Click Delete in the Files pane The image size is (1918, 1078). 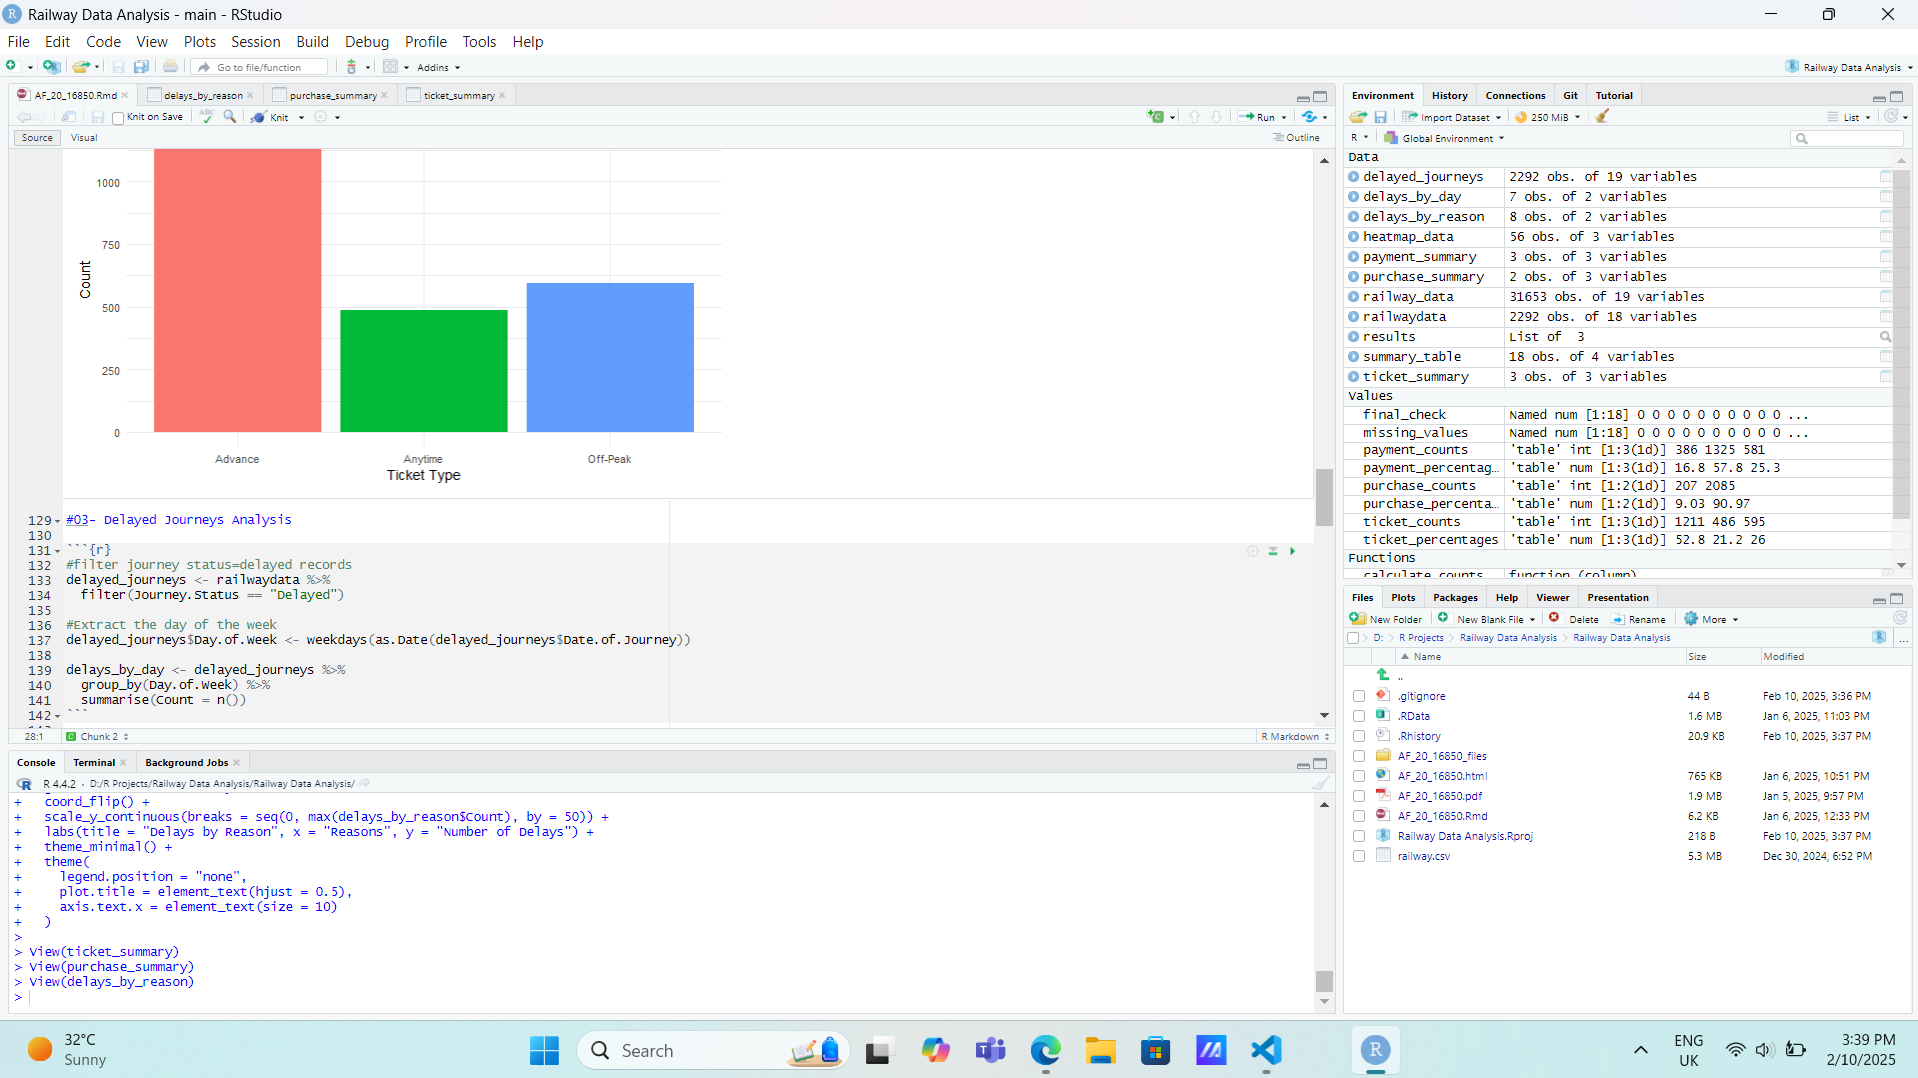click(1574, 619)
